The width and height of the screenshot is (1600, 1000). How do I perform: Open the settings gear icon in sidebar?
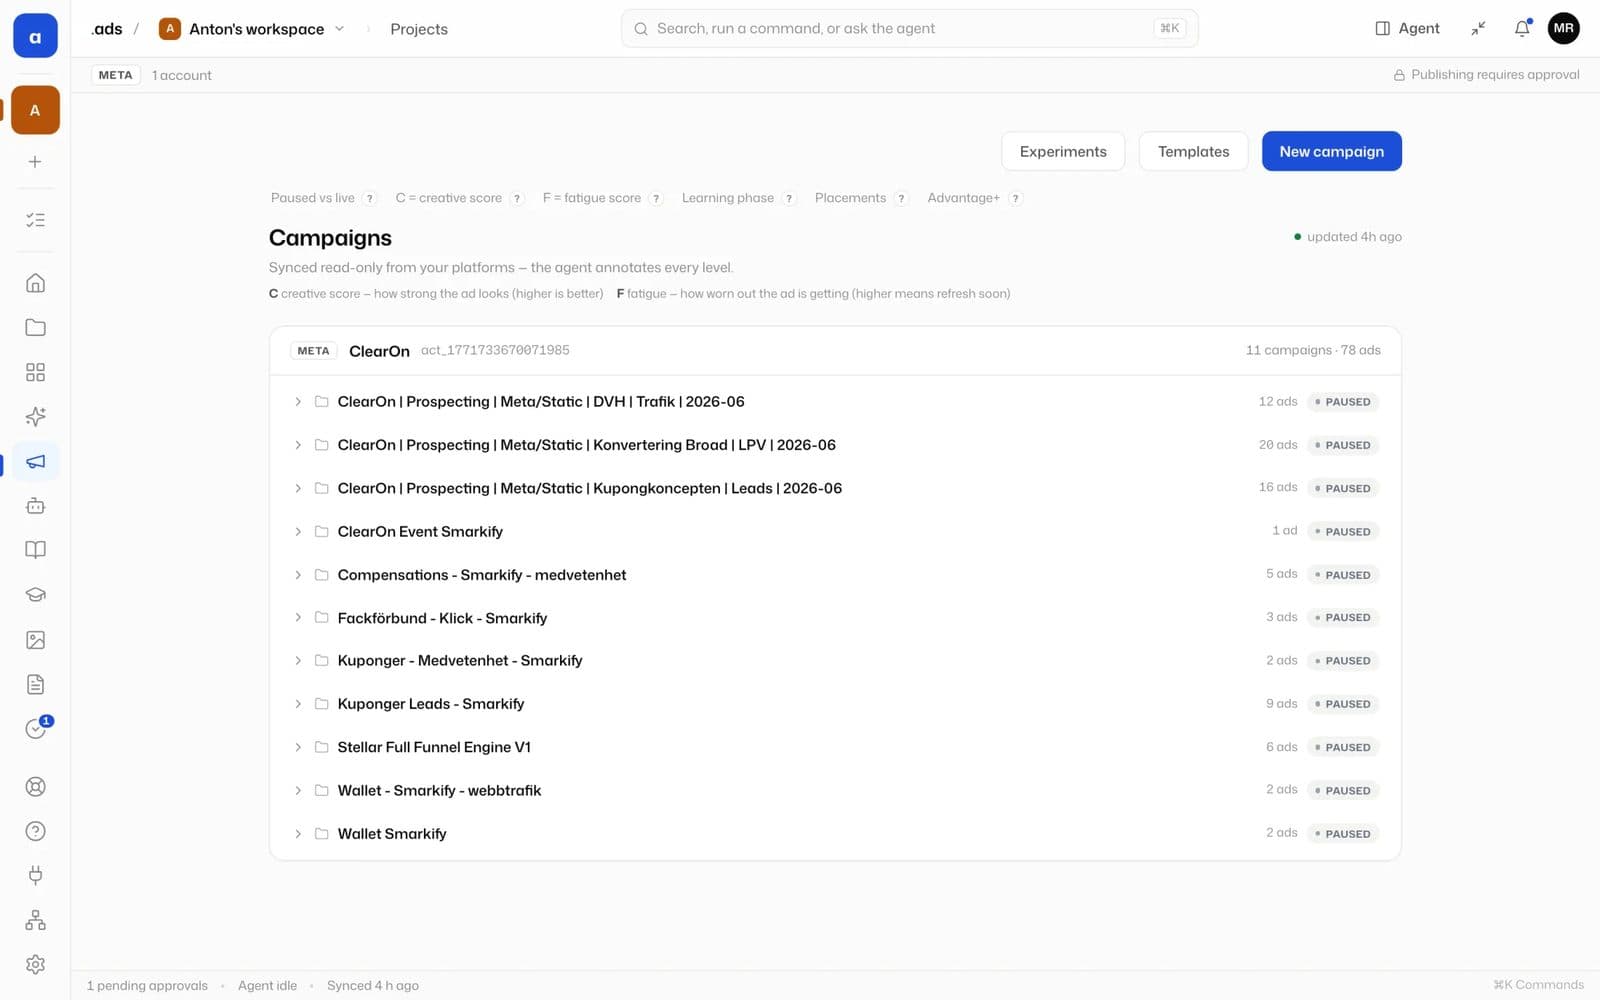coord(35,965)
